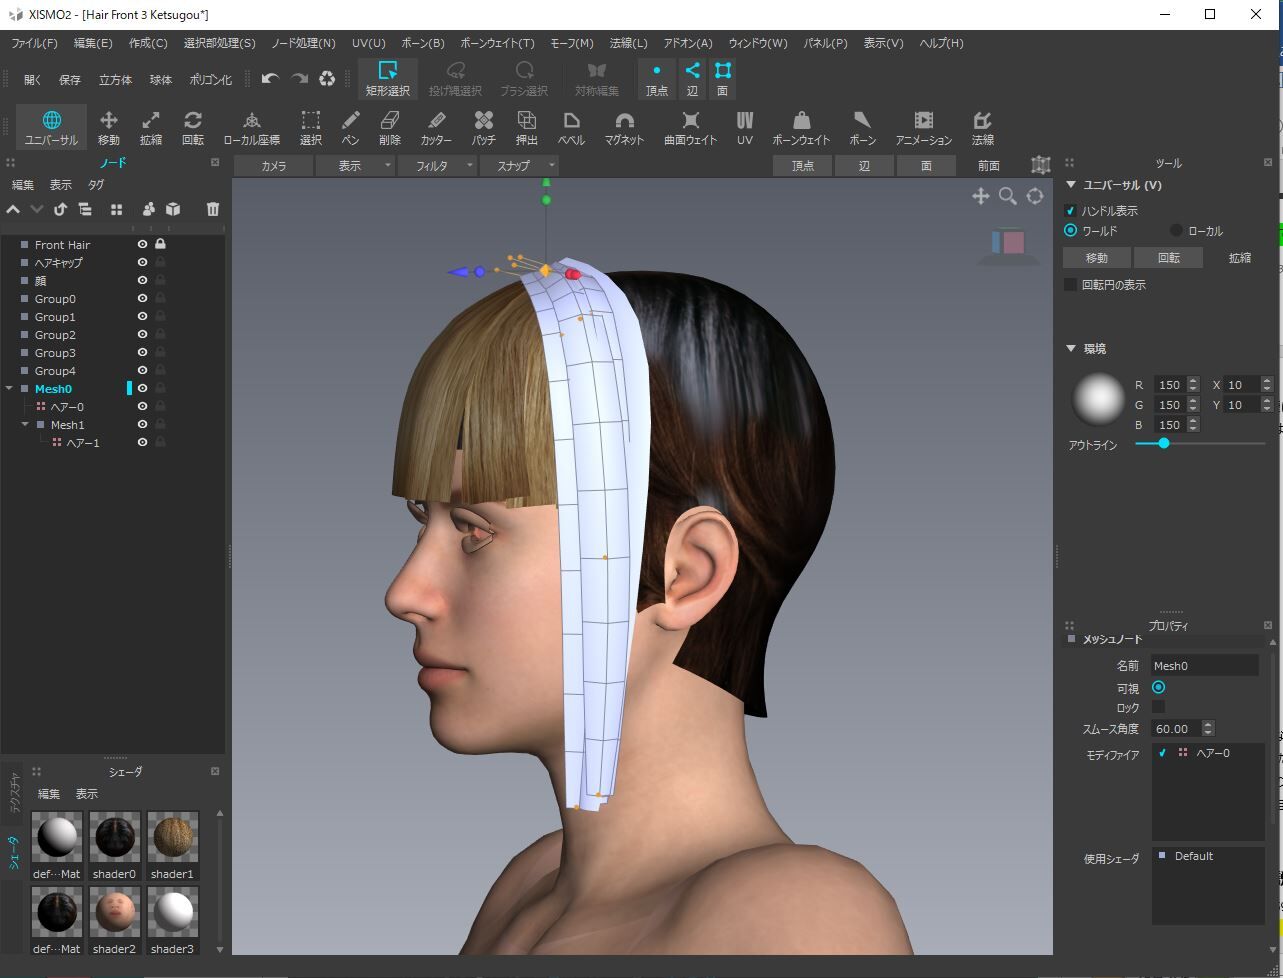
Task: Click the recycle icon in top toolbar
Action: [x=327, y=79]
